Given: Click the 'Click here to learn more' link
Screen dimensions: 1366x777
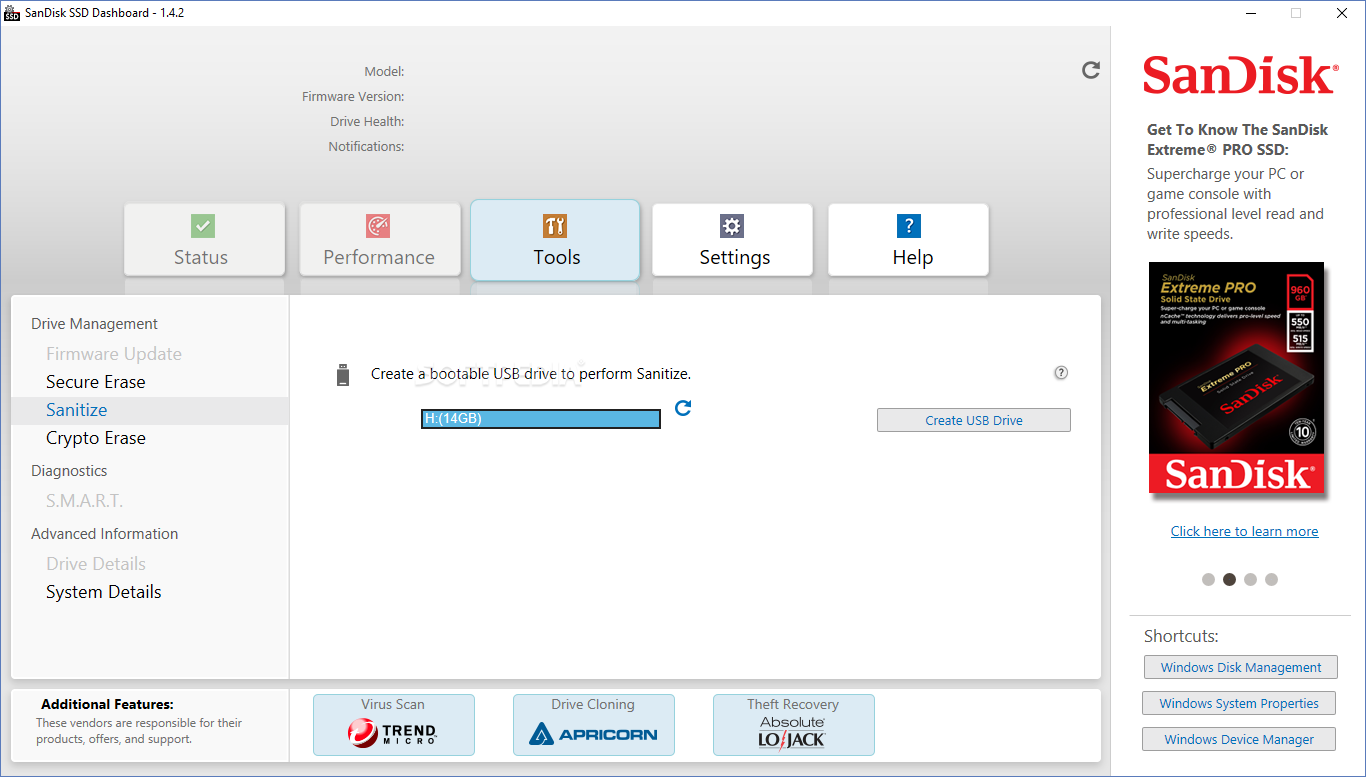Looking at the screenshot, I should [x=1244, y=531].
